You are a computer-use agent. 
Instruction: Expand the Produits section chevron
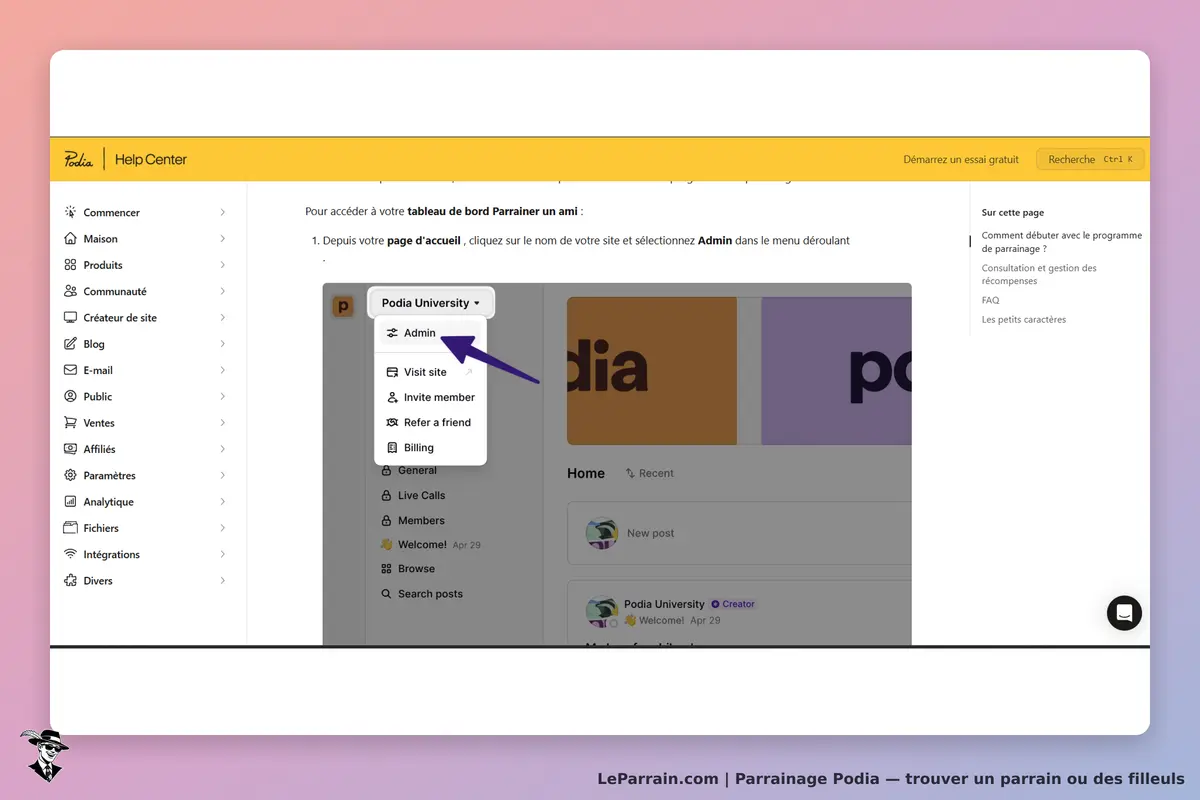(223, 265)
